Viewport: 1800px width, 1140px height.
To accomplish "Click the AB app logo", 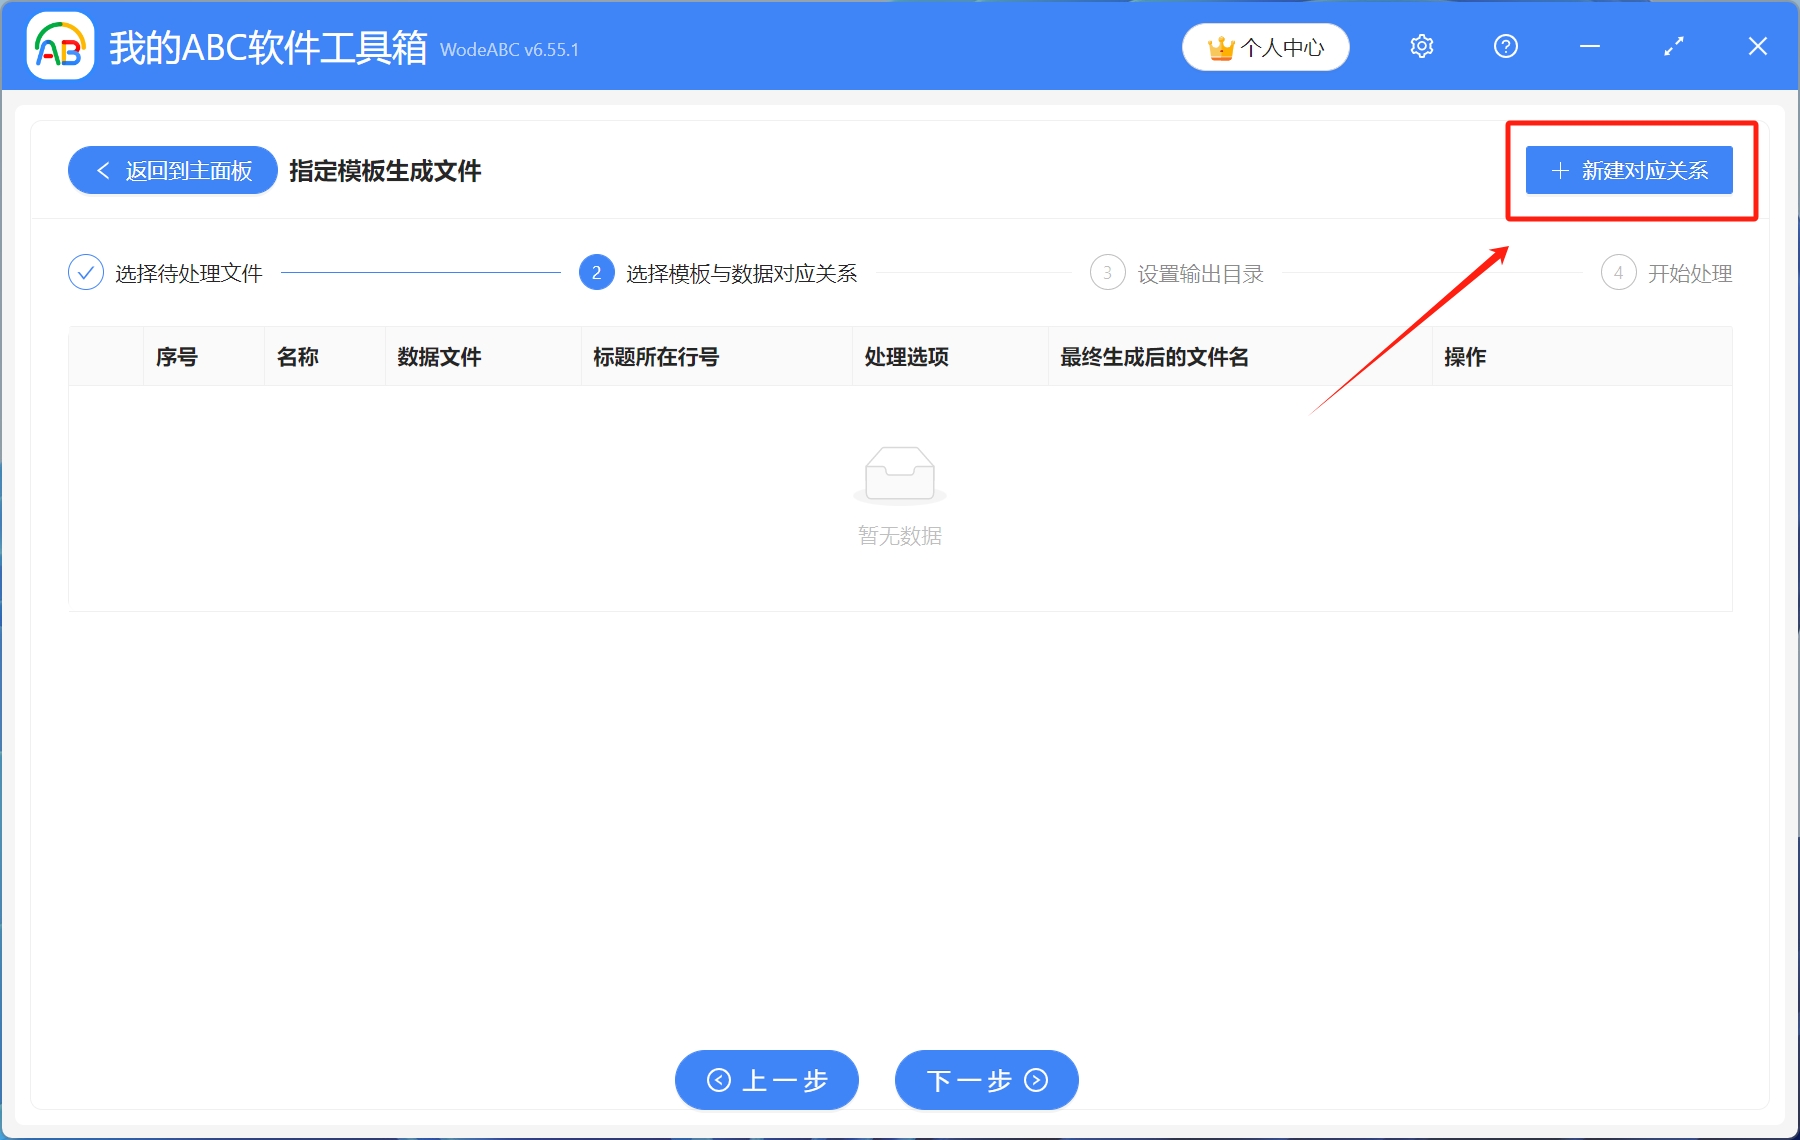I will (x=59, y=46).
